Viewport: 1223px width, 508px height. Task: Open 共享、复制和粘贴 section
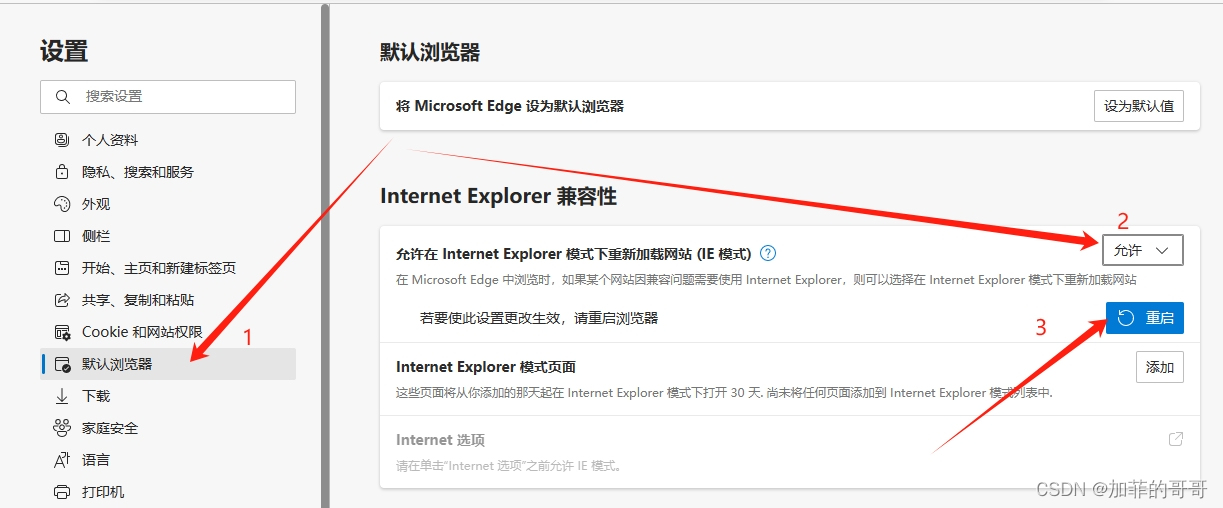168,300
